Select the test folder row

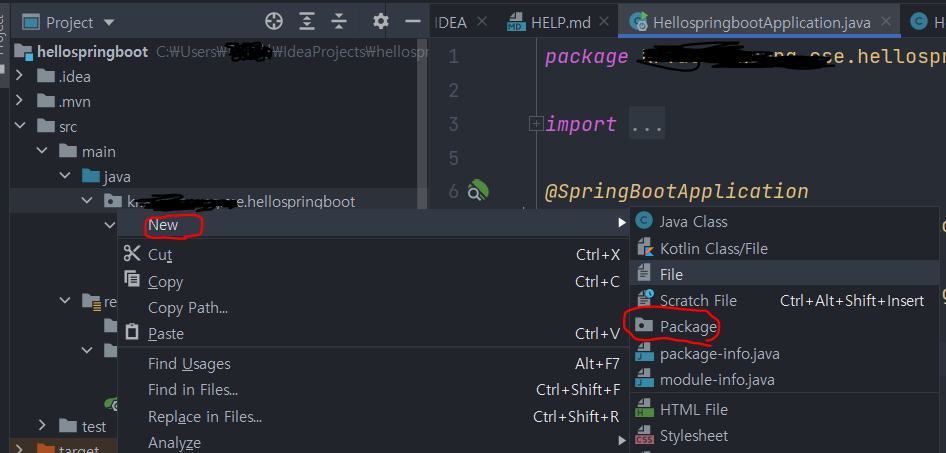tap(65, 426)
